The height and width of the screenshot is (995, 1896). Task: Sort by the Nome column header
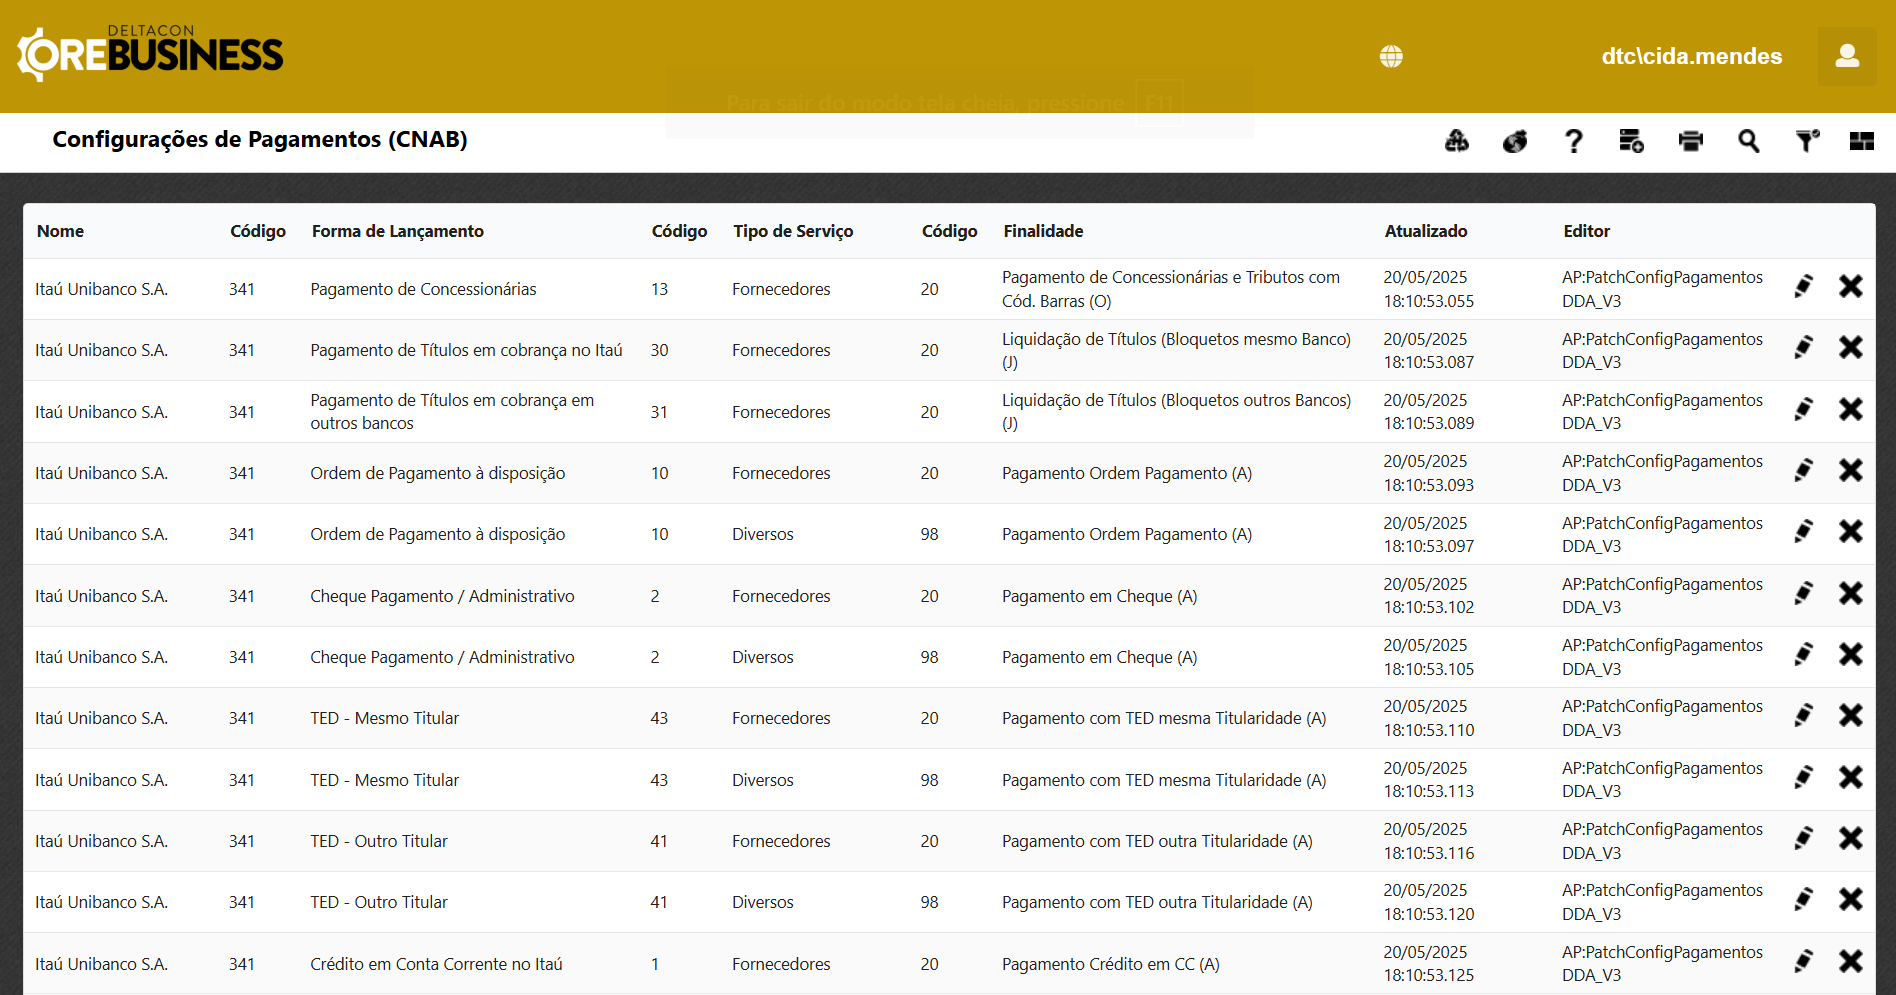tap(60, 231)
